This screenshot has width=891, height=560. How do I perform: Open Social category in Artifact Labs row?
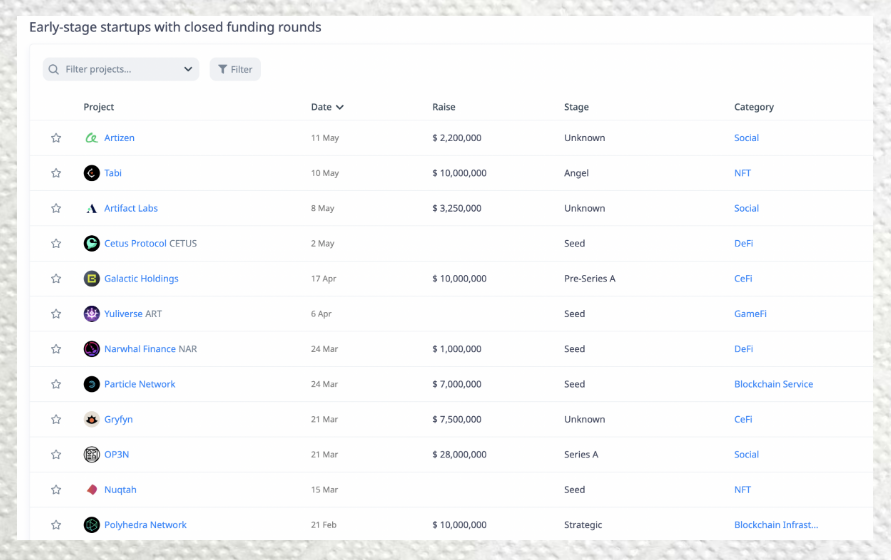(x=746, y=208)
